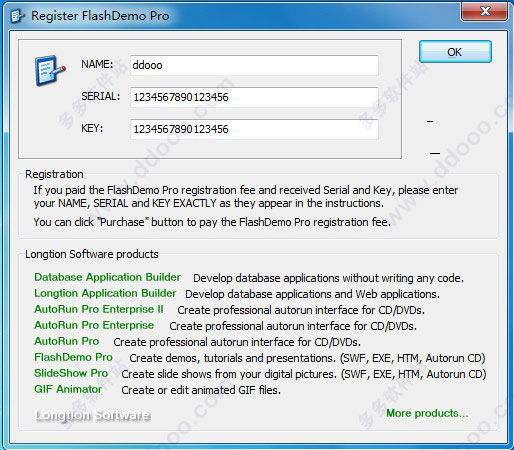Select the KEY input field

click(254, 129)
